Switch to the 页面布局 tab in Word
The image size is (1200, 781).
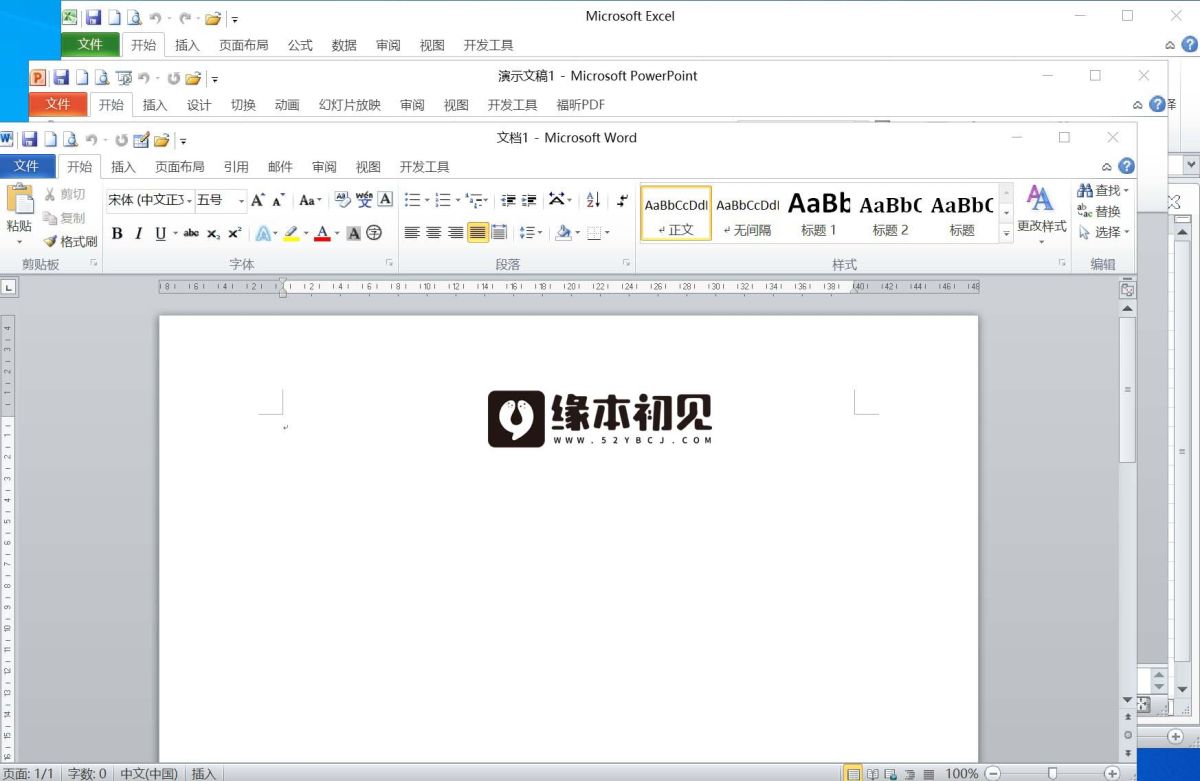coord(179,167)
